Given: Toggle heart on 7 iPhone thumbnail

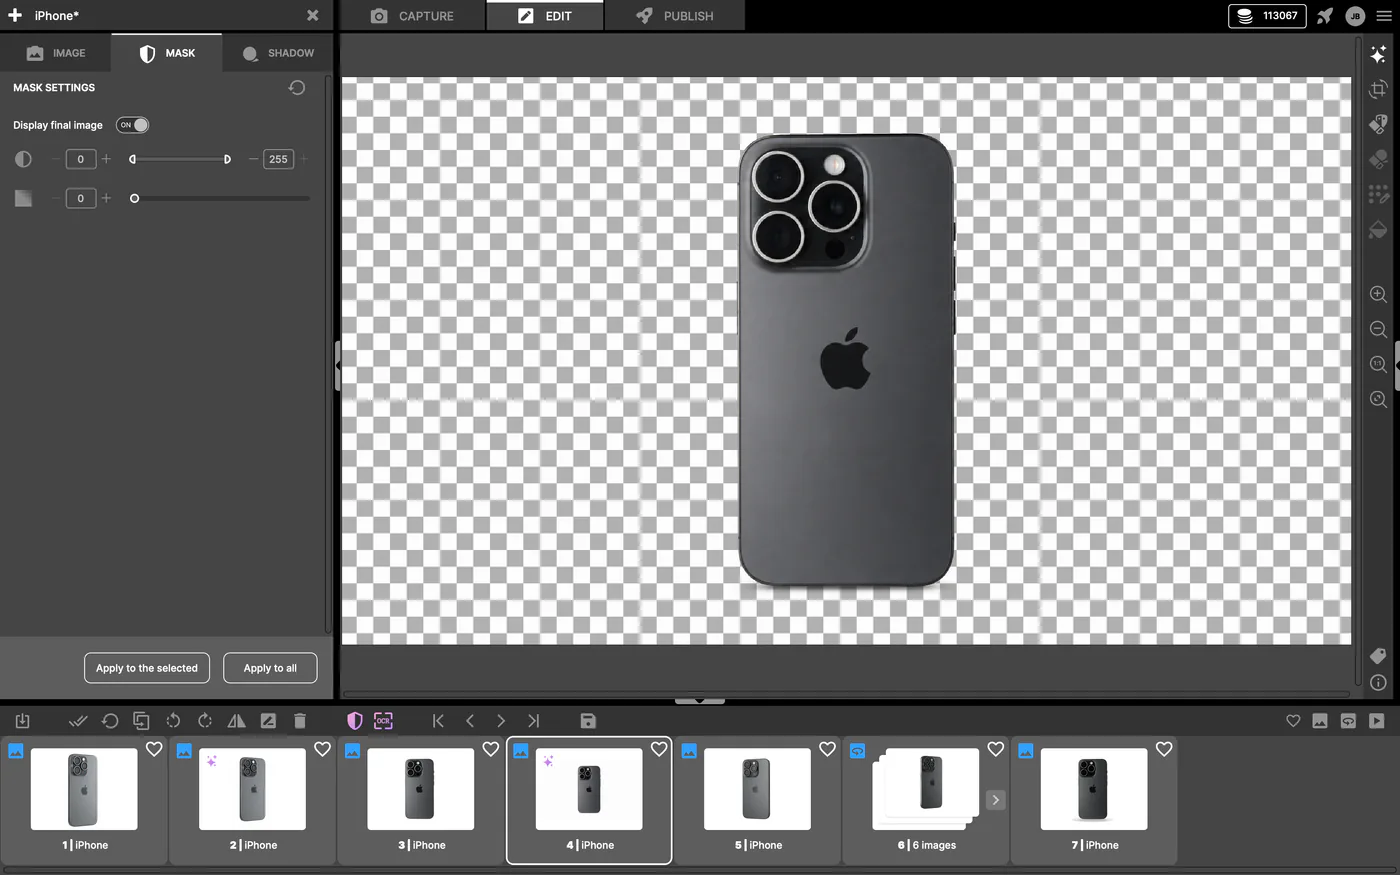Looking at the screenshot, I should pos(1164,749).
